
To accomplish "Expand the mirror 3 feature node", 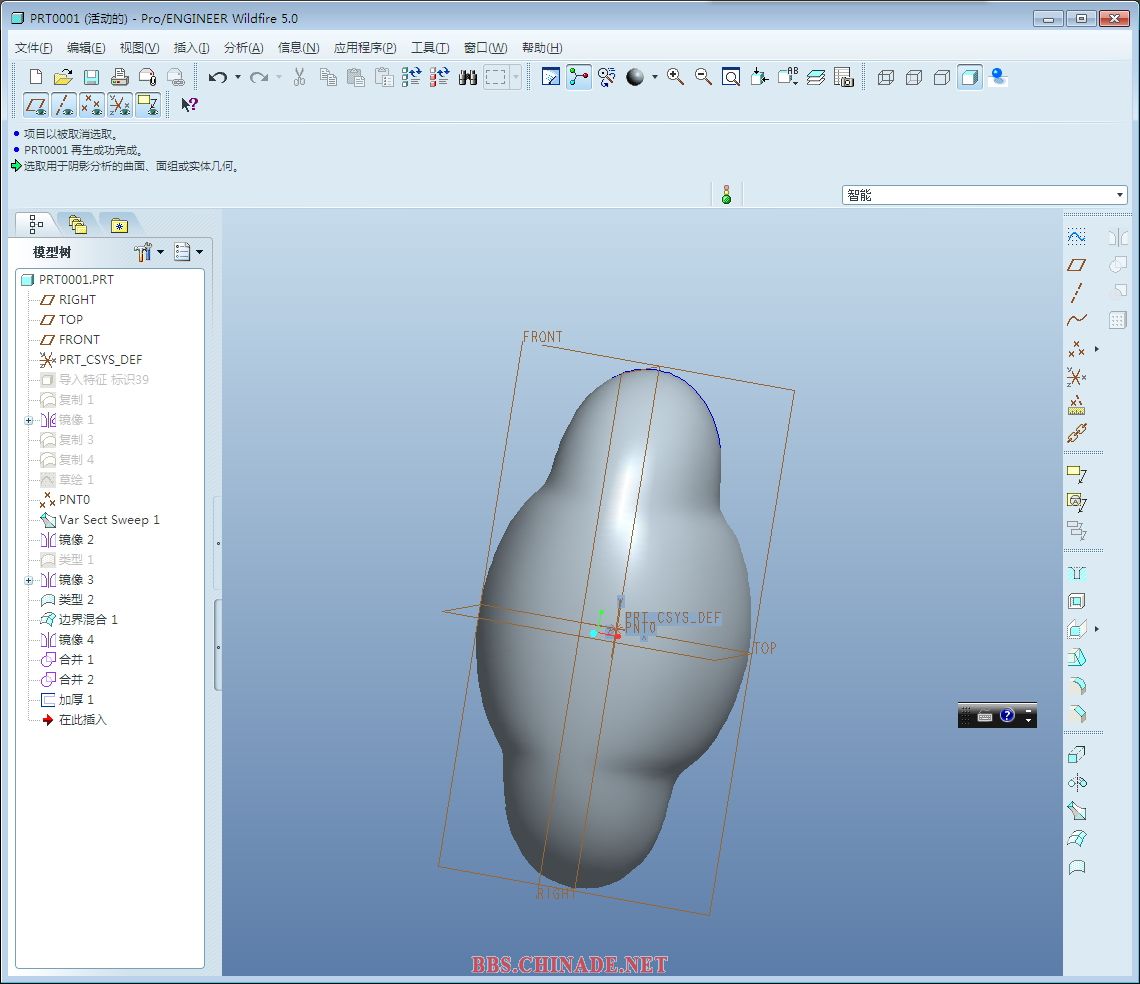I will pyautogui.click(x=29, y=580).
